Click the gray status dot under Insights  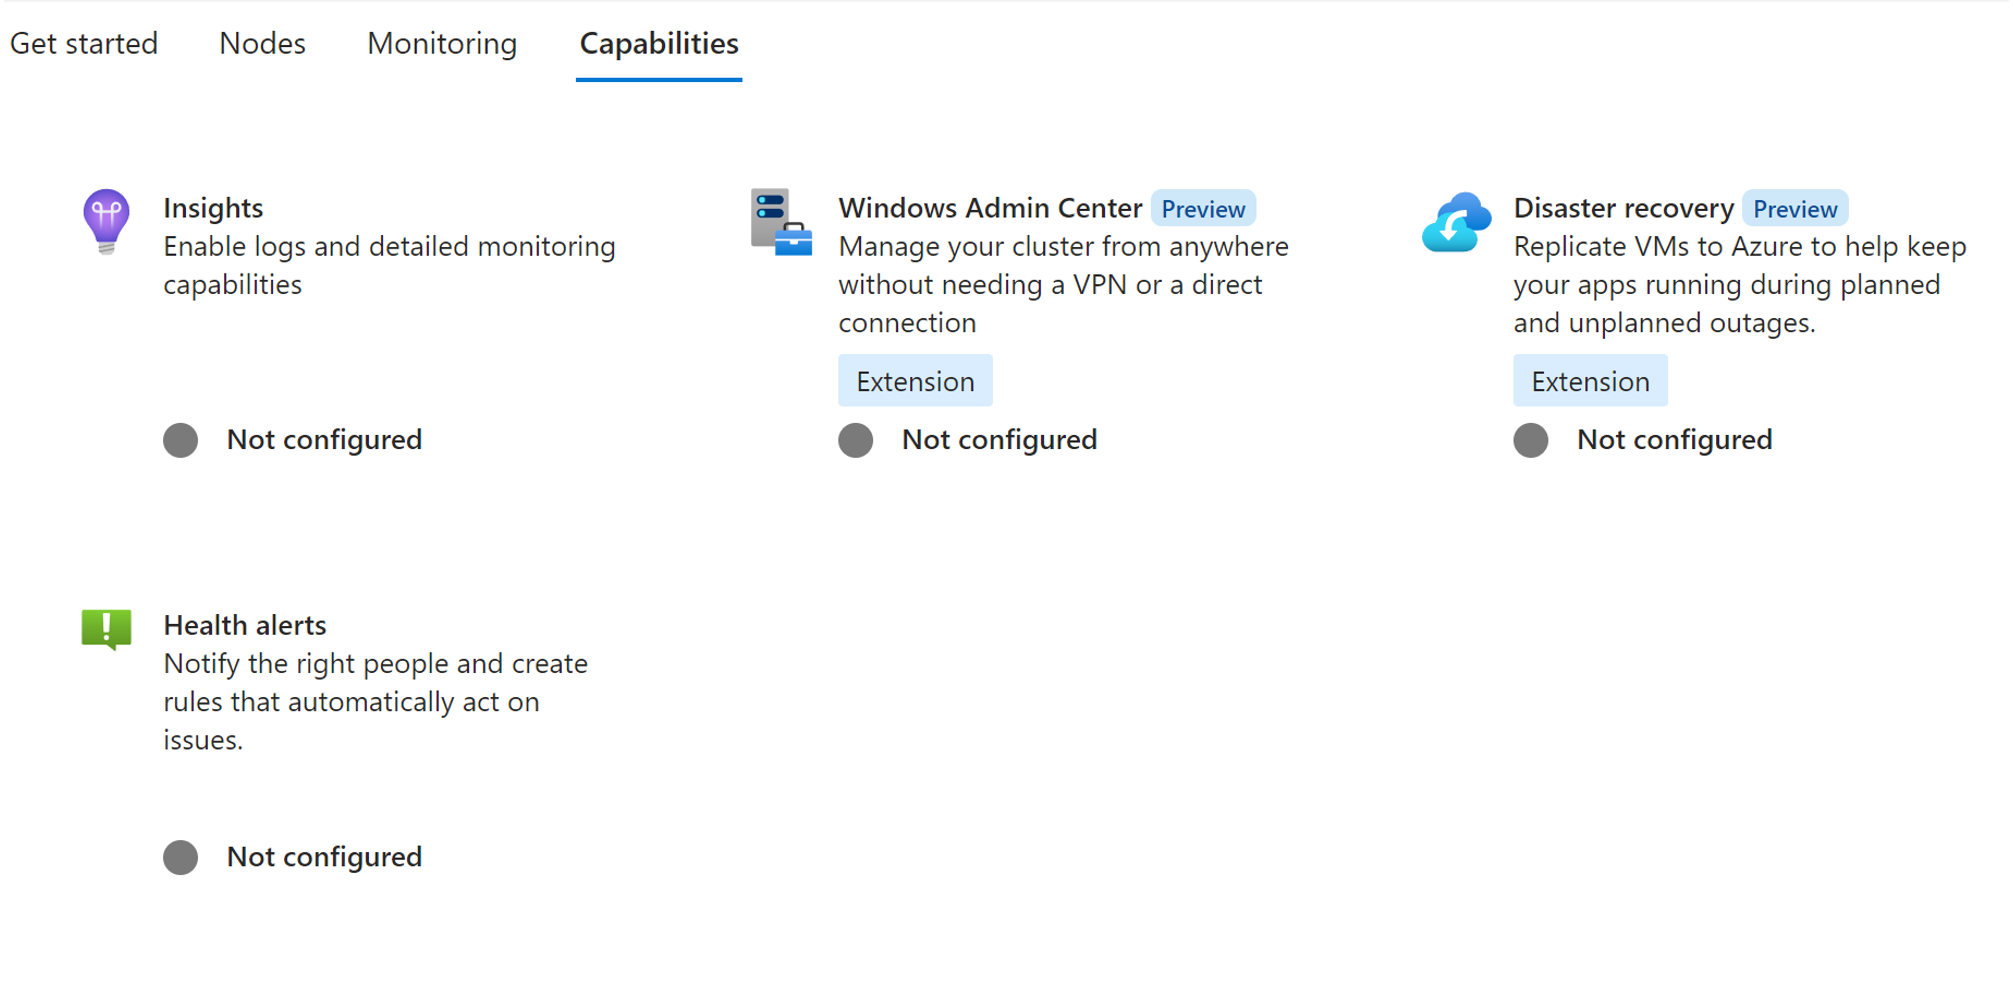[181, 440]
